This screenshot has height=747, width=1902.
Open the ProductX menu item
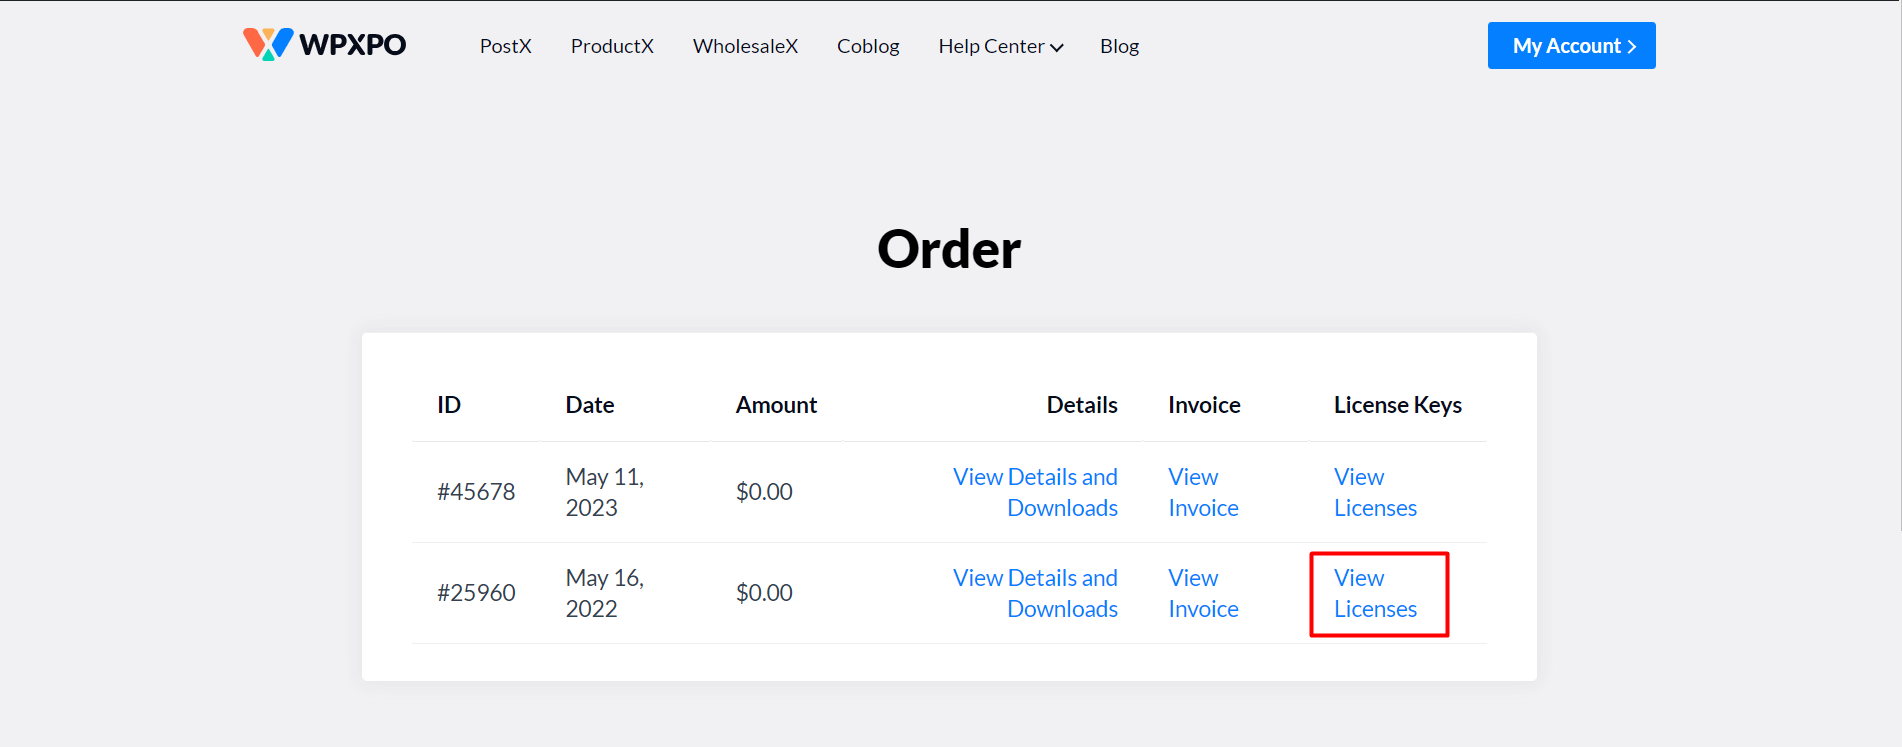pos(612,46)
